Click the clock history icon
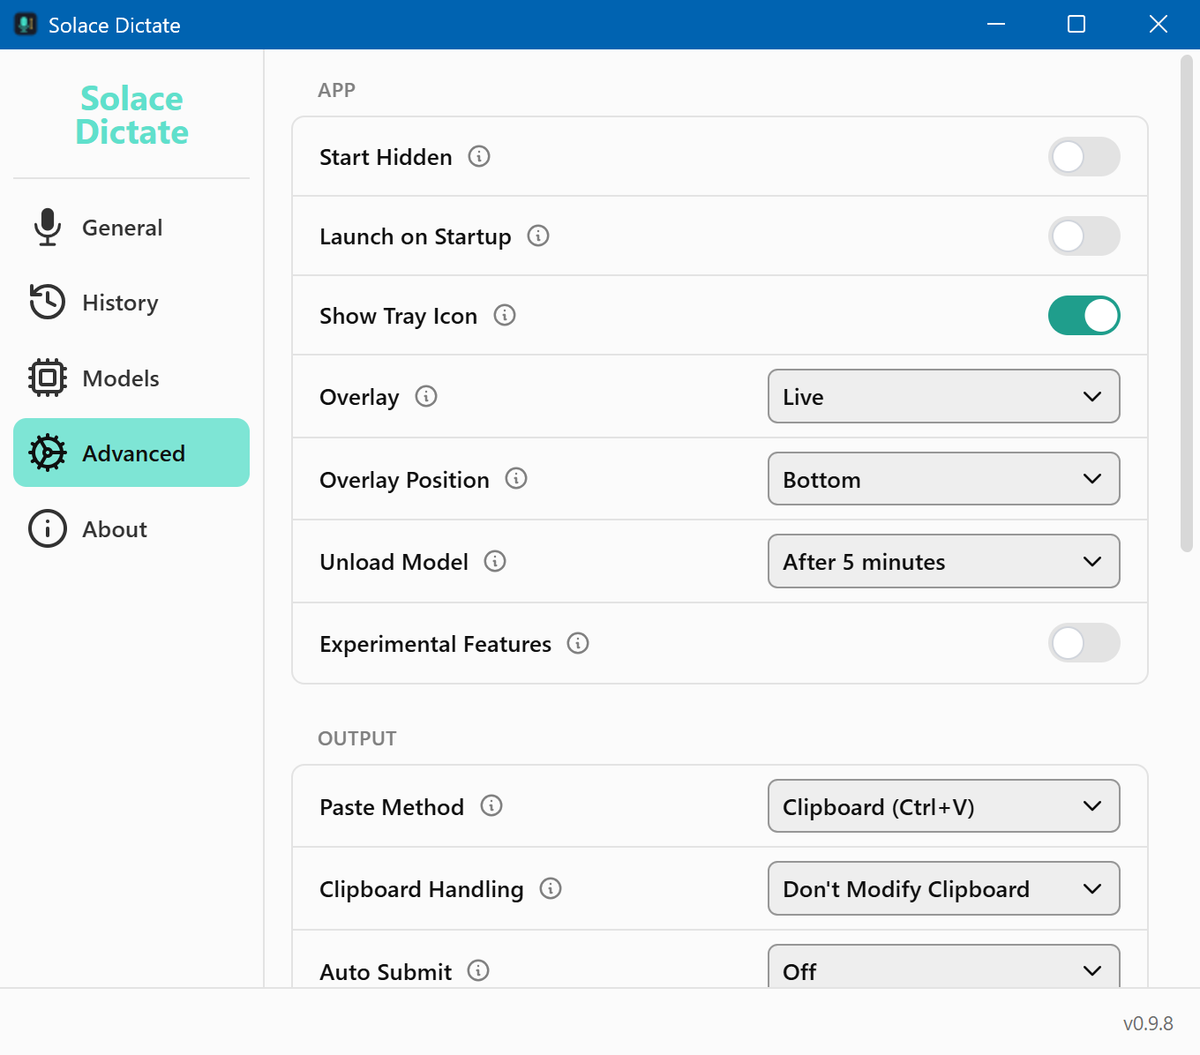This screenshot has height=1055, width=1200. tap(47, 302)
